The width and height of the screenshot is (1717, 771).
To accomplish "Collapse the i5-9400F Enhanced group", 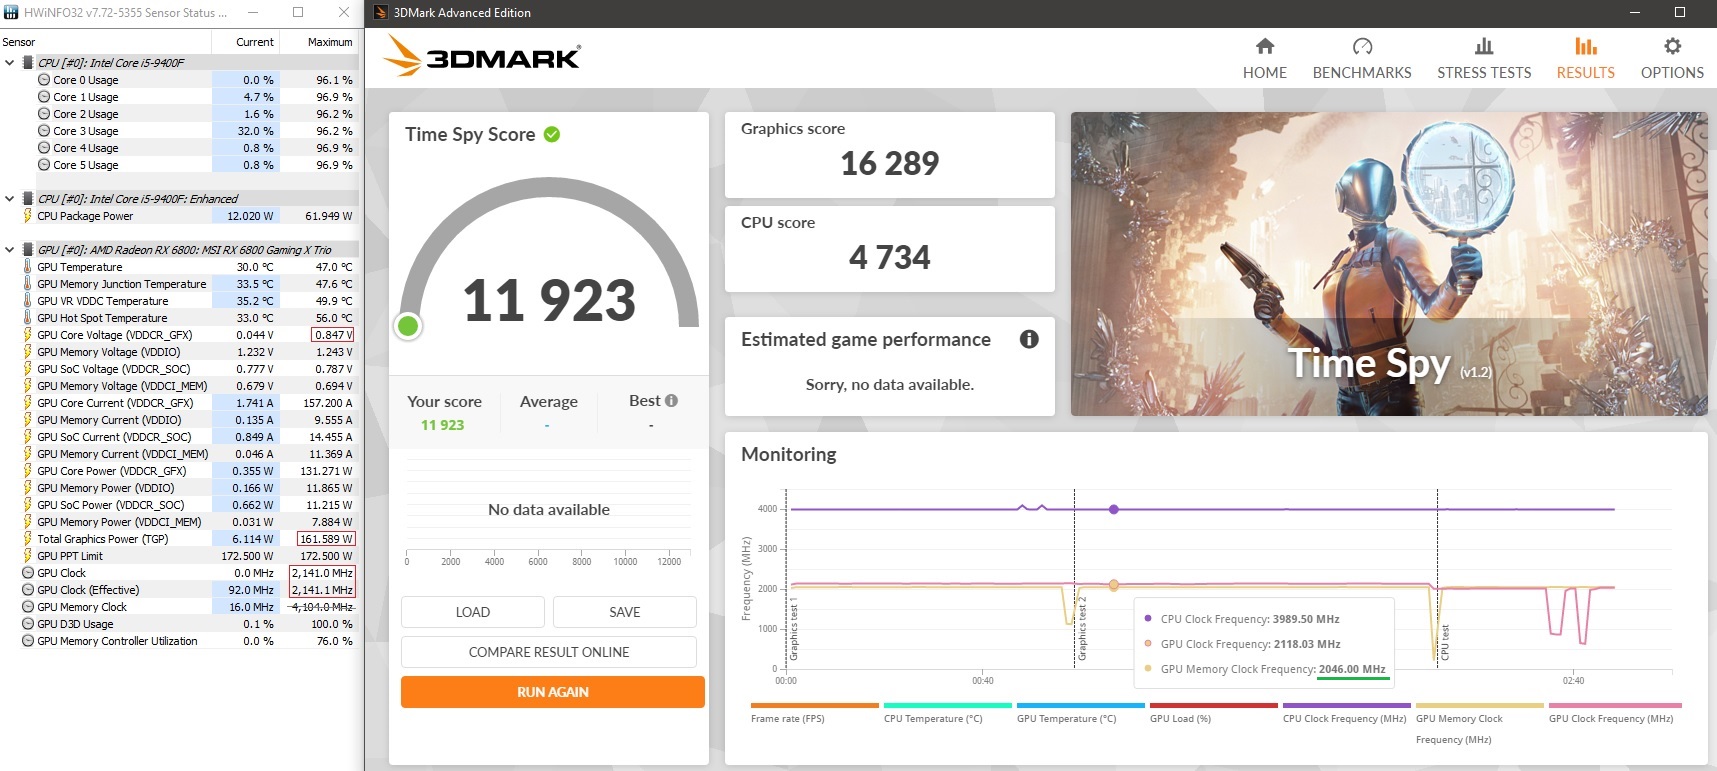I will (x=10, y=198).
